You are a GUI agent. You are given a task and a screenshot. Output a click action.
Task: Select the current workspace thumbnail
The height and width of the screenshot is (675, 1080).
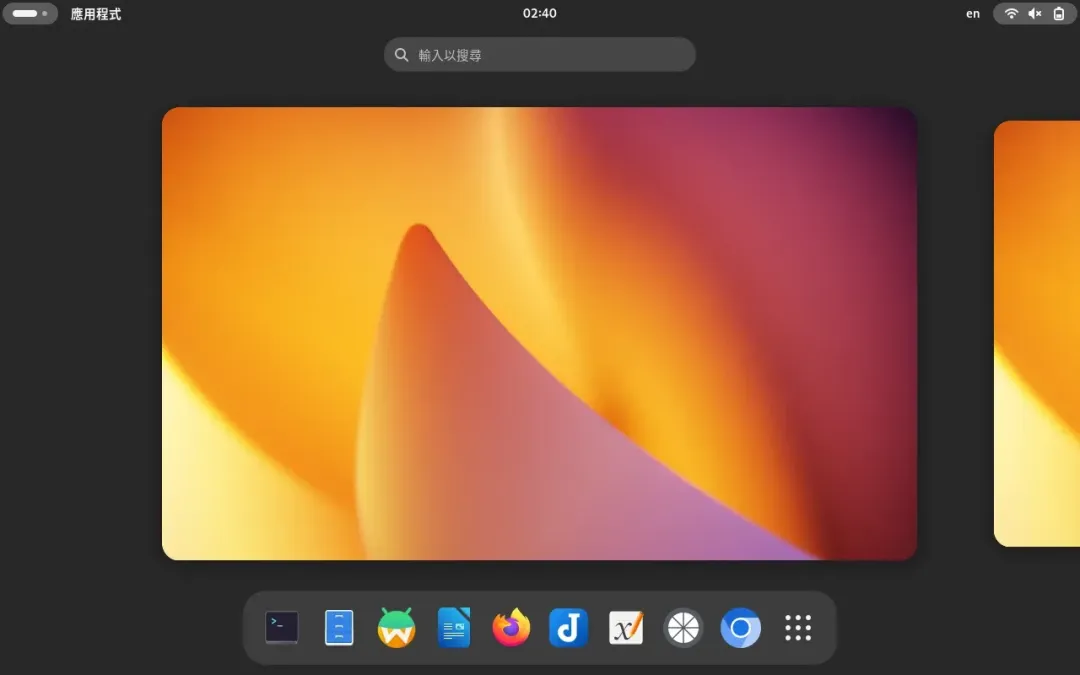point(539,333)
